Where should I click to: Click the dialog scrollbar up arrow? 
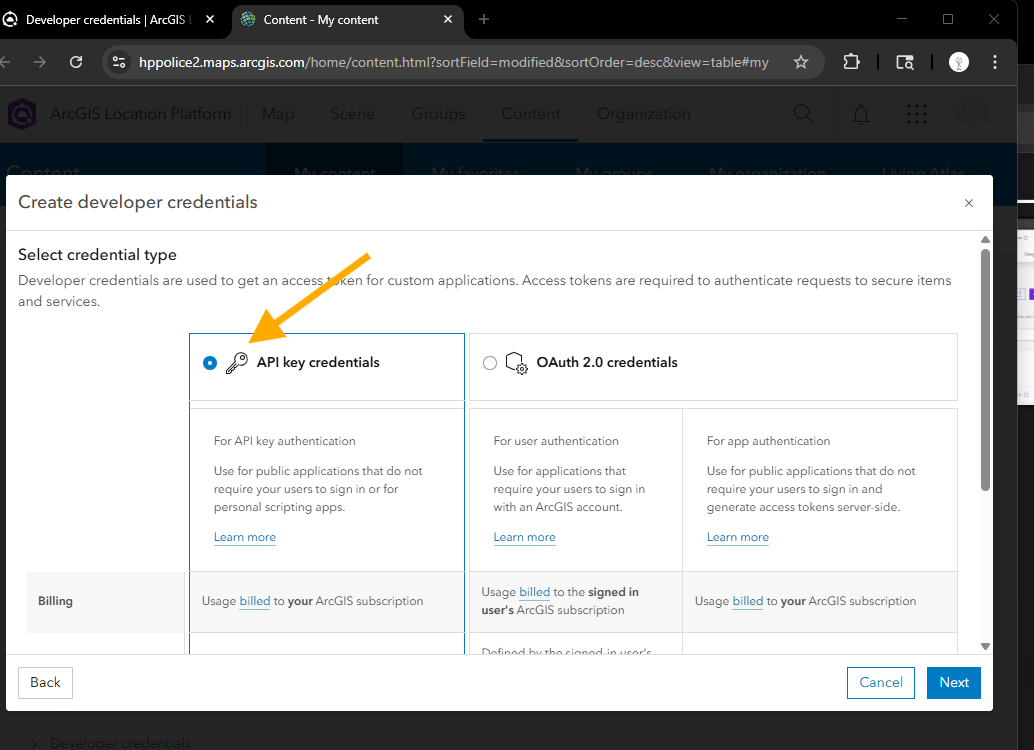click(985, 239)
